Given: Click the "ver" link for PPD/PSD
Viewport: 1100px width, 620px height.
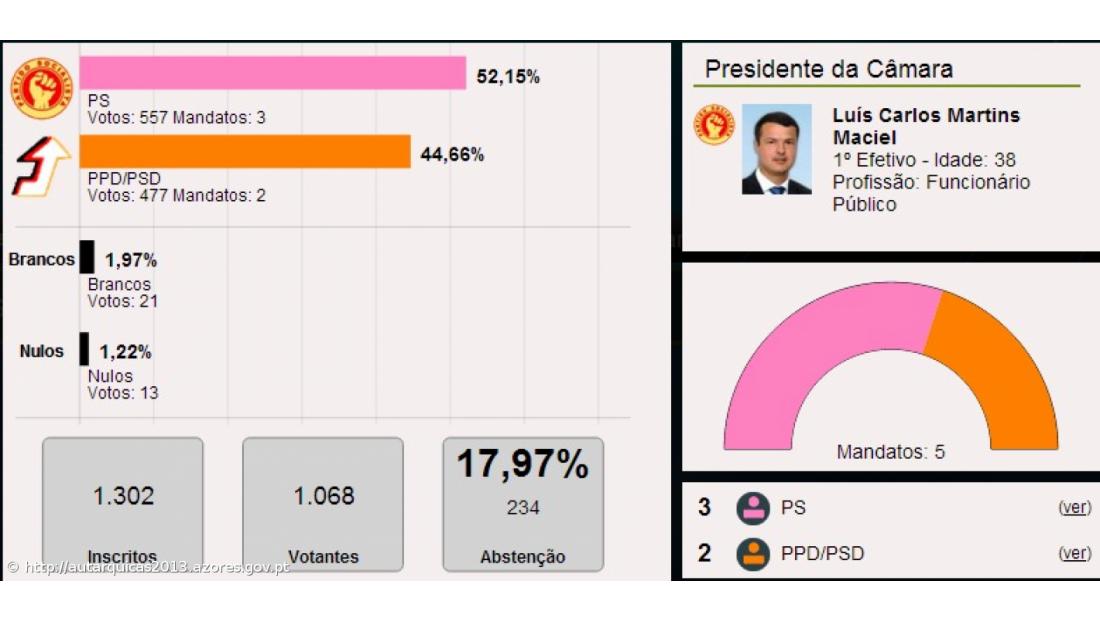Looking at the screenshot, I should point(1074,554).
